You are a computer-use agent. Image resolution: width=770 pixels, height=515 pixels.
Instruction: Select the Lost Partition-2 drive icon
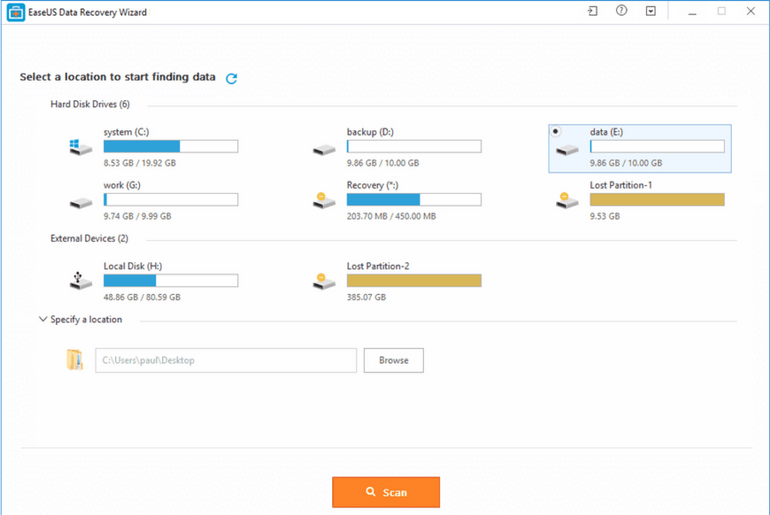[x=324, y=281]
